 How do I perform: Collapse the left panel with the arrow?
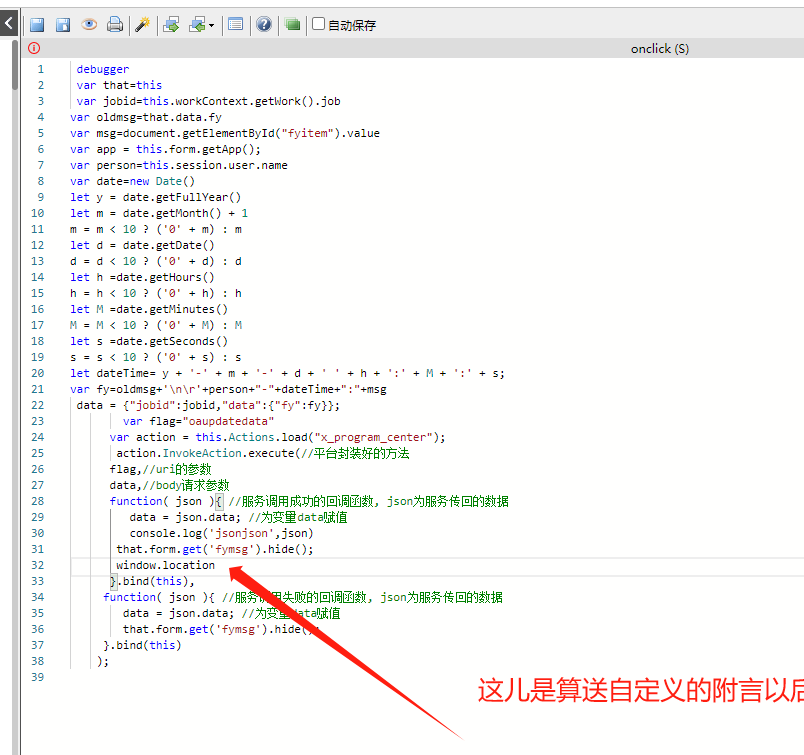8,20
